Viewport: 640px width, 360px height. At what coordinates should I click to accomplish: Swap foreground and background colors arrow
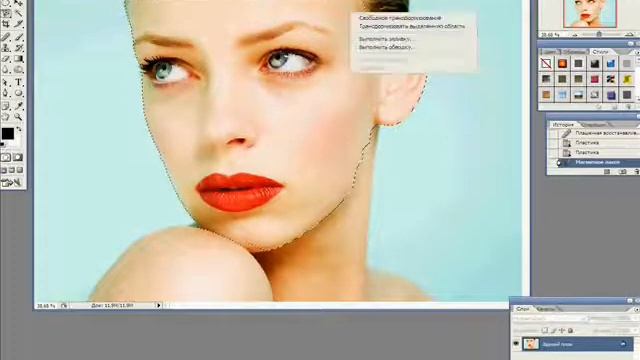click(19, 129)
